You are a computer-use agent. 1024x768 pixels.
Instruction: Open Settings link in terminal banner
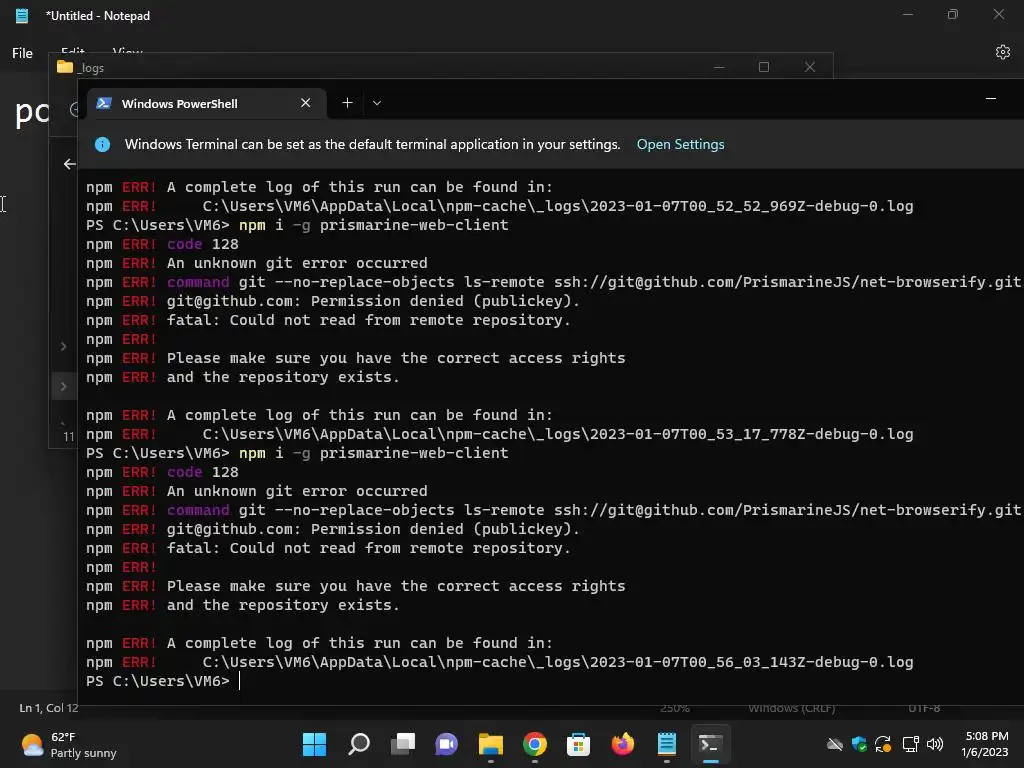click(680, 144)
